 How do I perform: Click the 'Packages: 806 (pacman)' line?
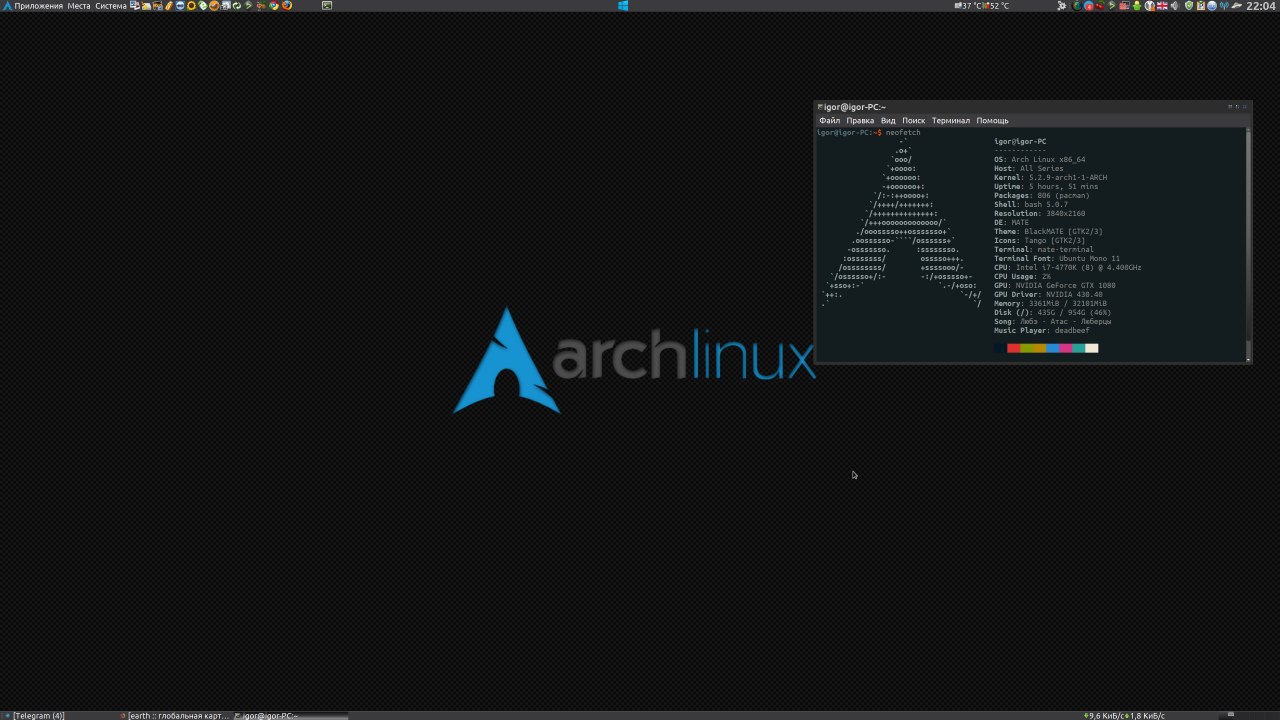[1042, 196]
